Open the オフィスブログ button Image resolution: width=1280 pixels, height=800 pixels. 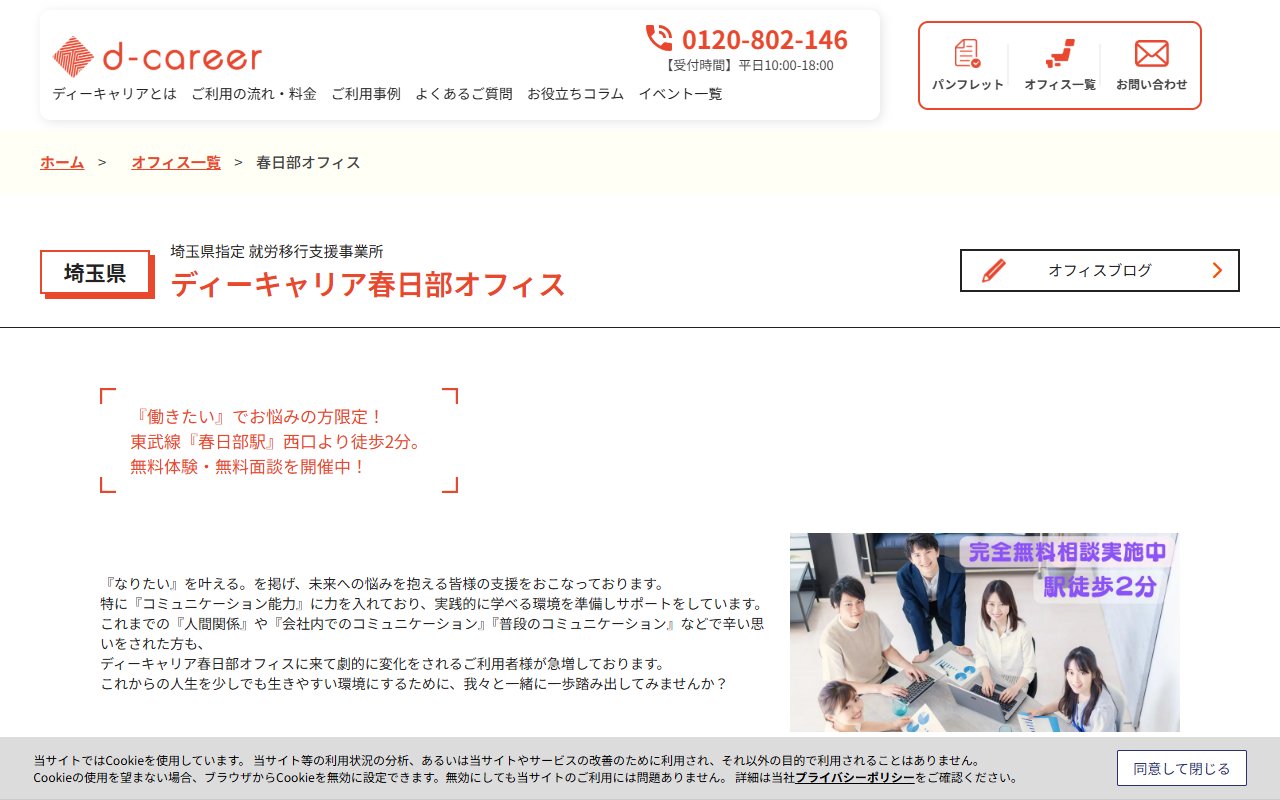click(1100, 270)
